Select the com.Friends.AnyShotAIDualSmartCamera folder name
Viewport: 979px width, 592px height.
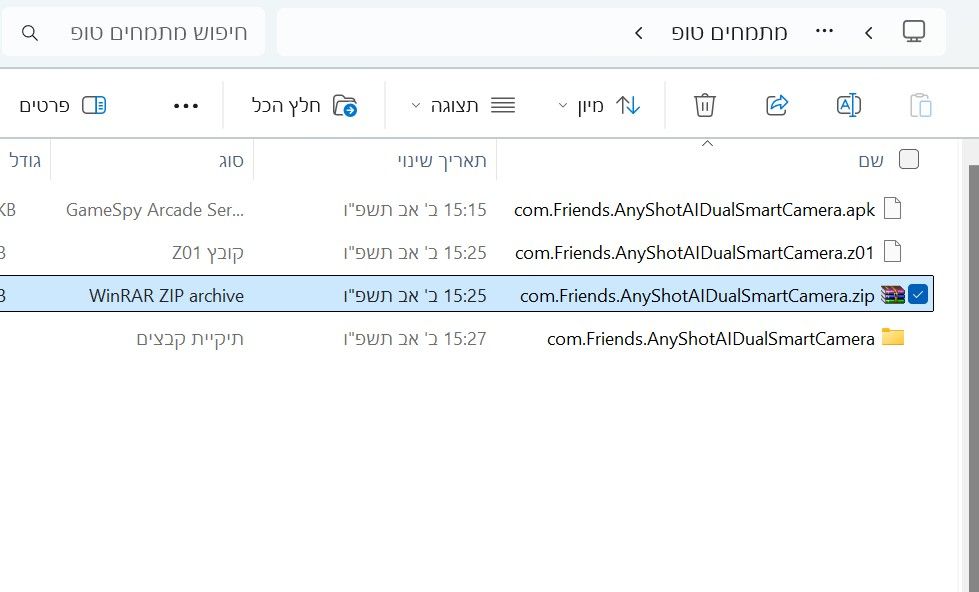[x=711, y=338]
